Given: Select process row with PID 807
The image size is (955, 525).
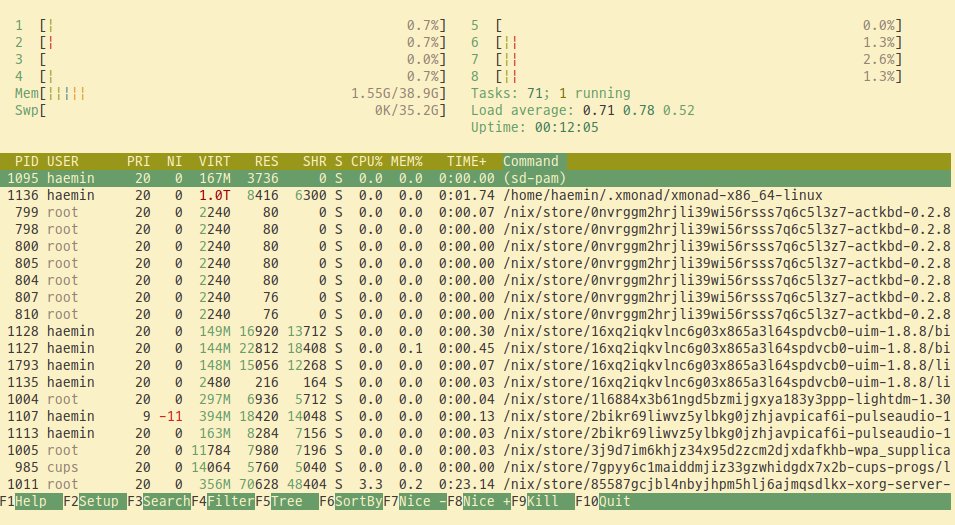Looking at the screenshot, I should pyautogui.click(x=475, y=298).
